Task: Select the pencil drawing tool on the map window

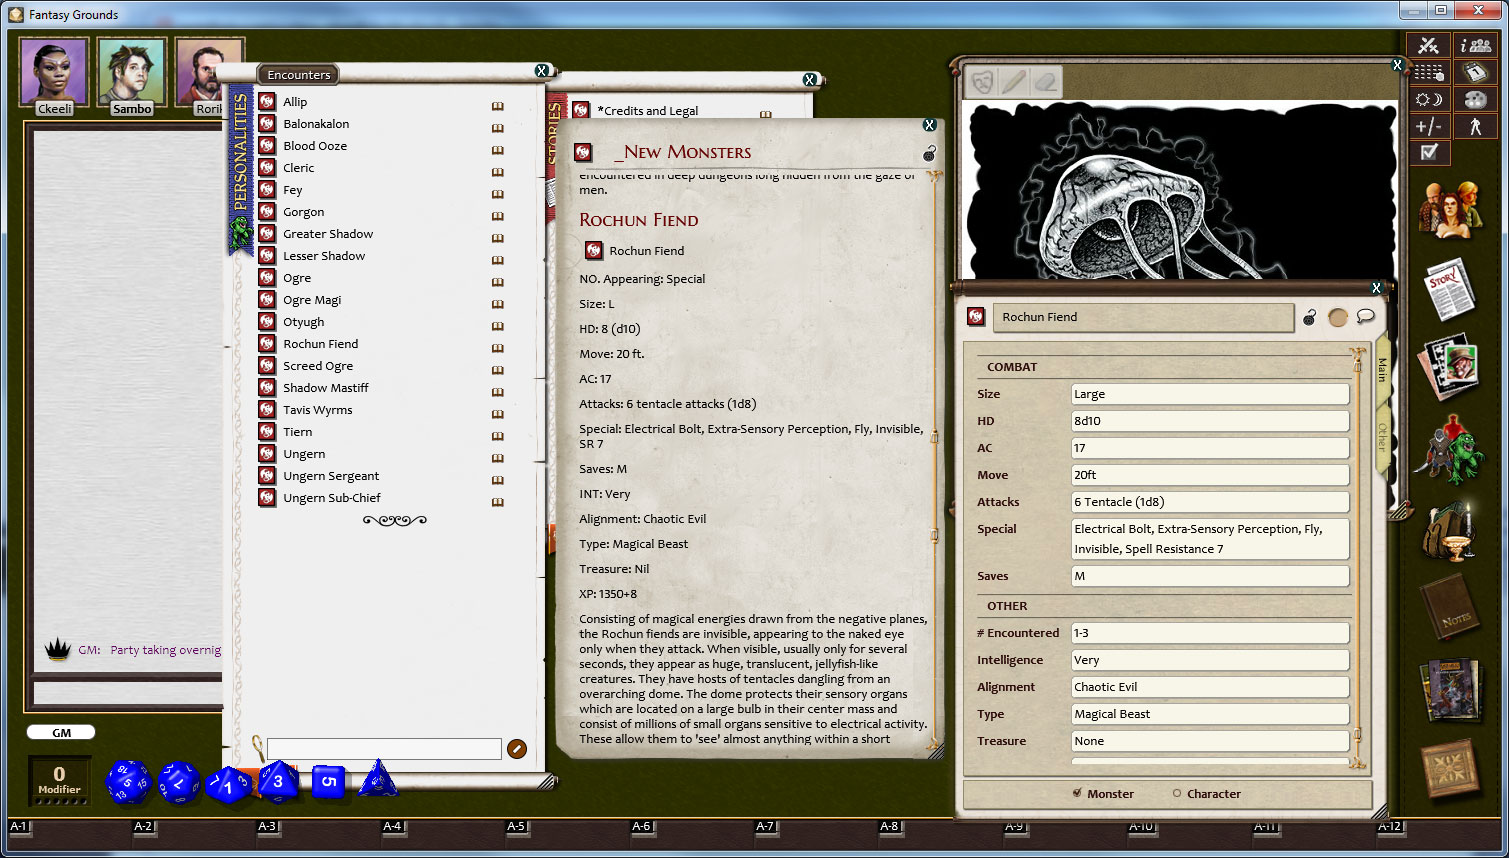Action: tap(1014, 83)
